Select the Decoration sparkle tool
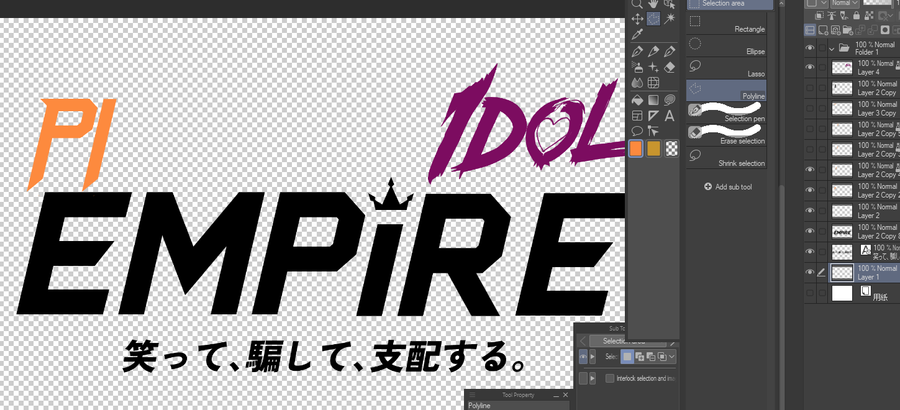The width and height of the screenshot is (900, 410). 653,67
